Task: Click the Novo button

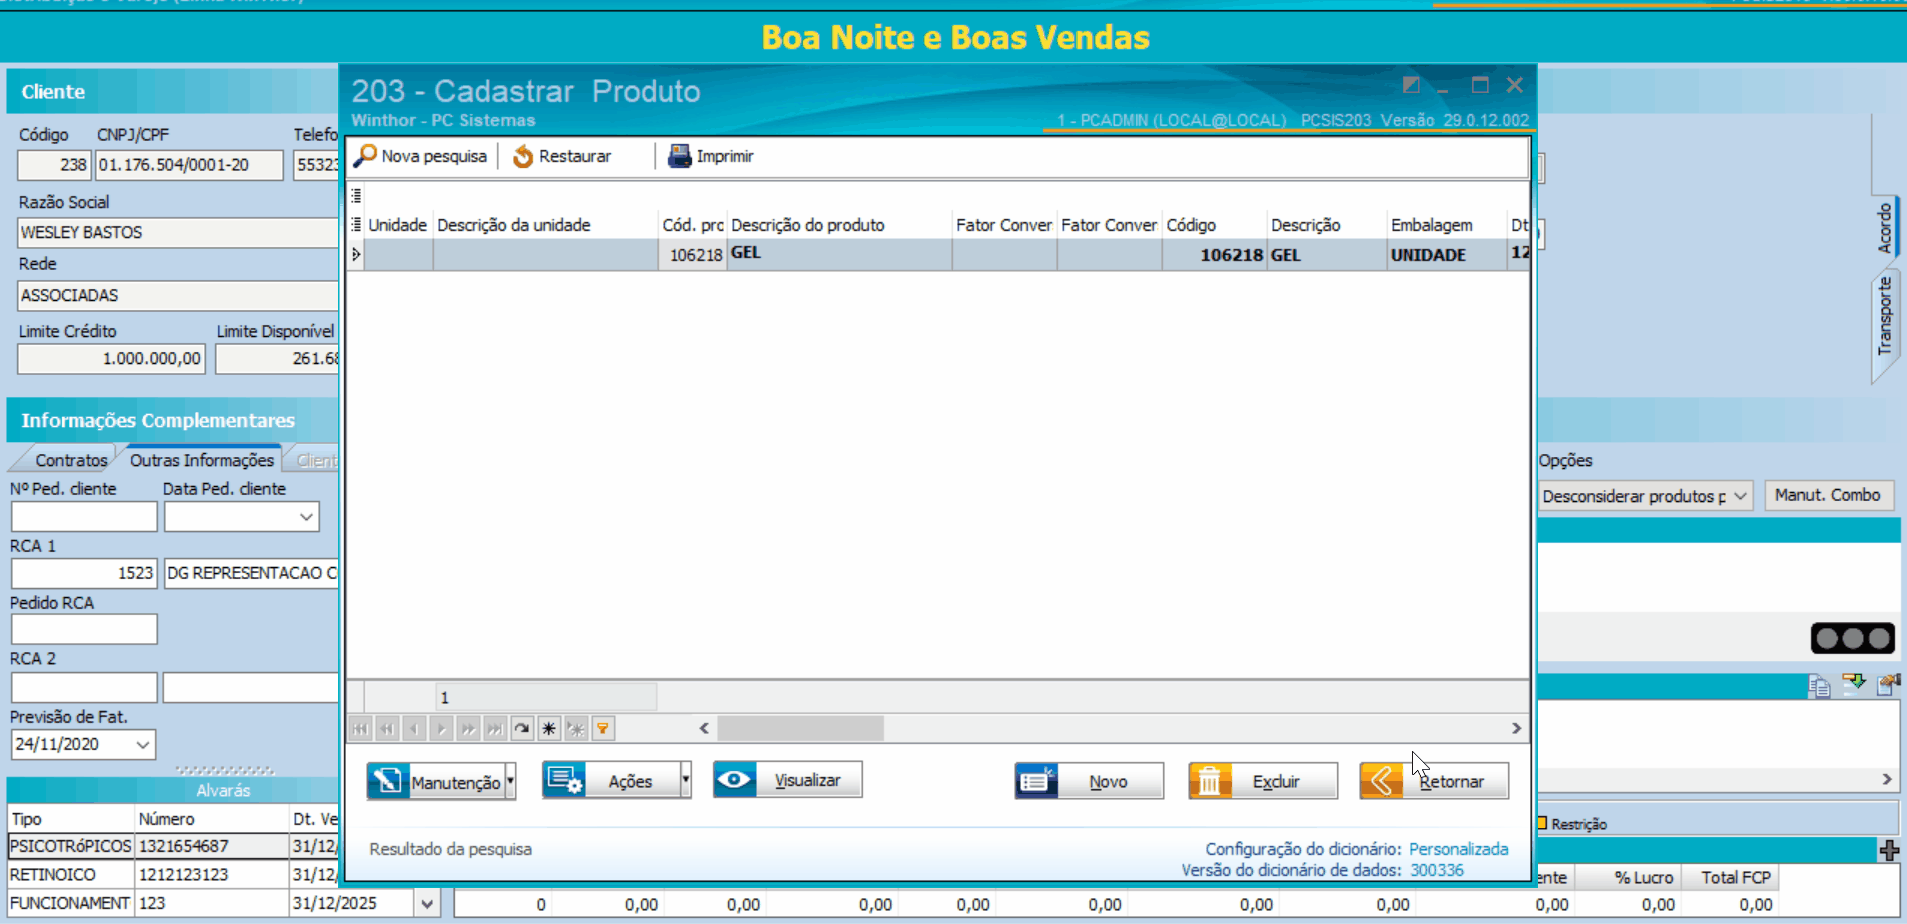Action: [1089, 781]
